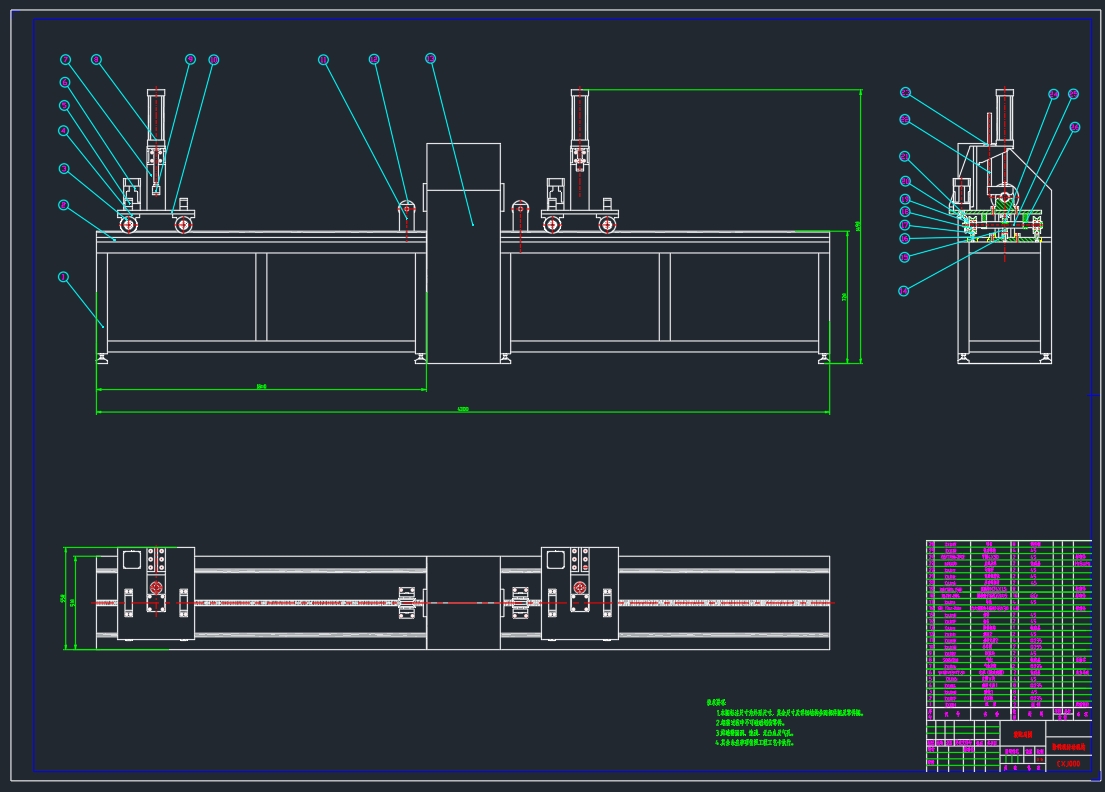Select part balloon number 26 in side view
The height and width of the screenshot is (792, 1105).
[1075, 128]
